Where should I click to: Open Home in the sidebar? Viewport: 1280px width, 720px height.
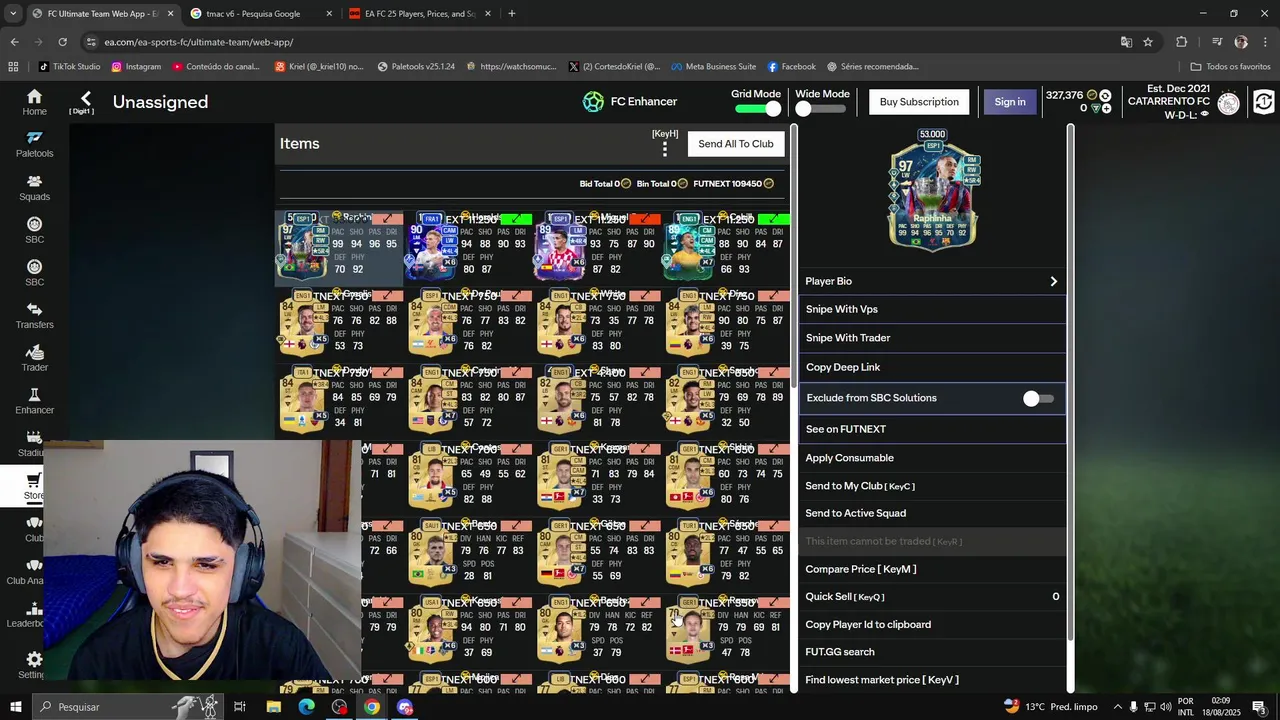coord(34,102)
